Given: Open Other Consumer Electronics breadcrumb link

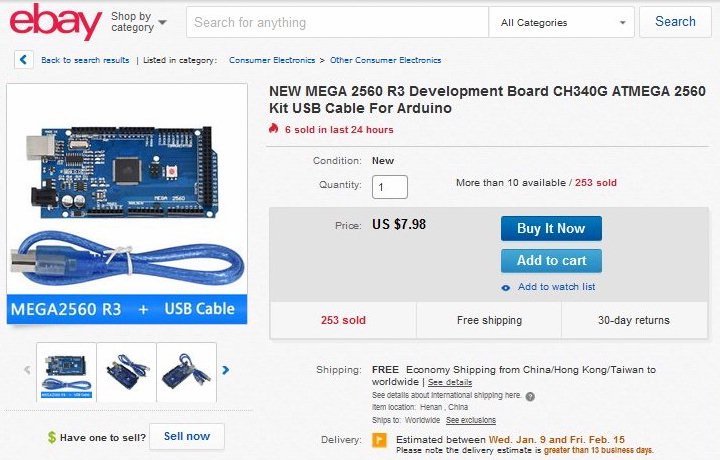Looking at the screenshot, I should [x=385, y=60].
